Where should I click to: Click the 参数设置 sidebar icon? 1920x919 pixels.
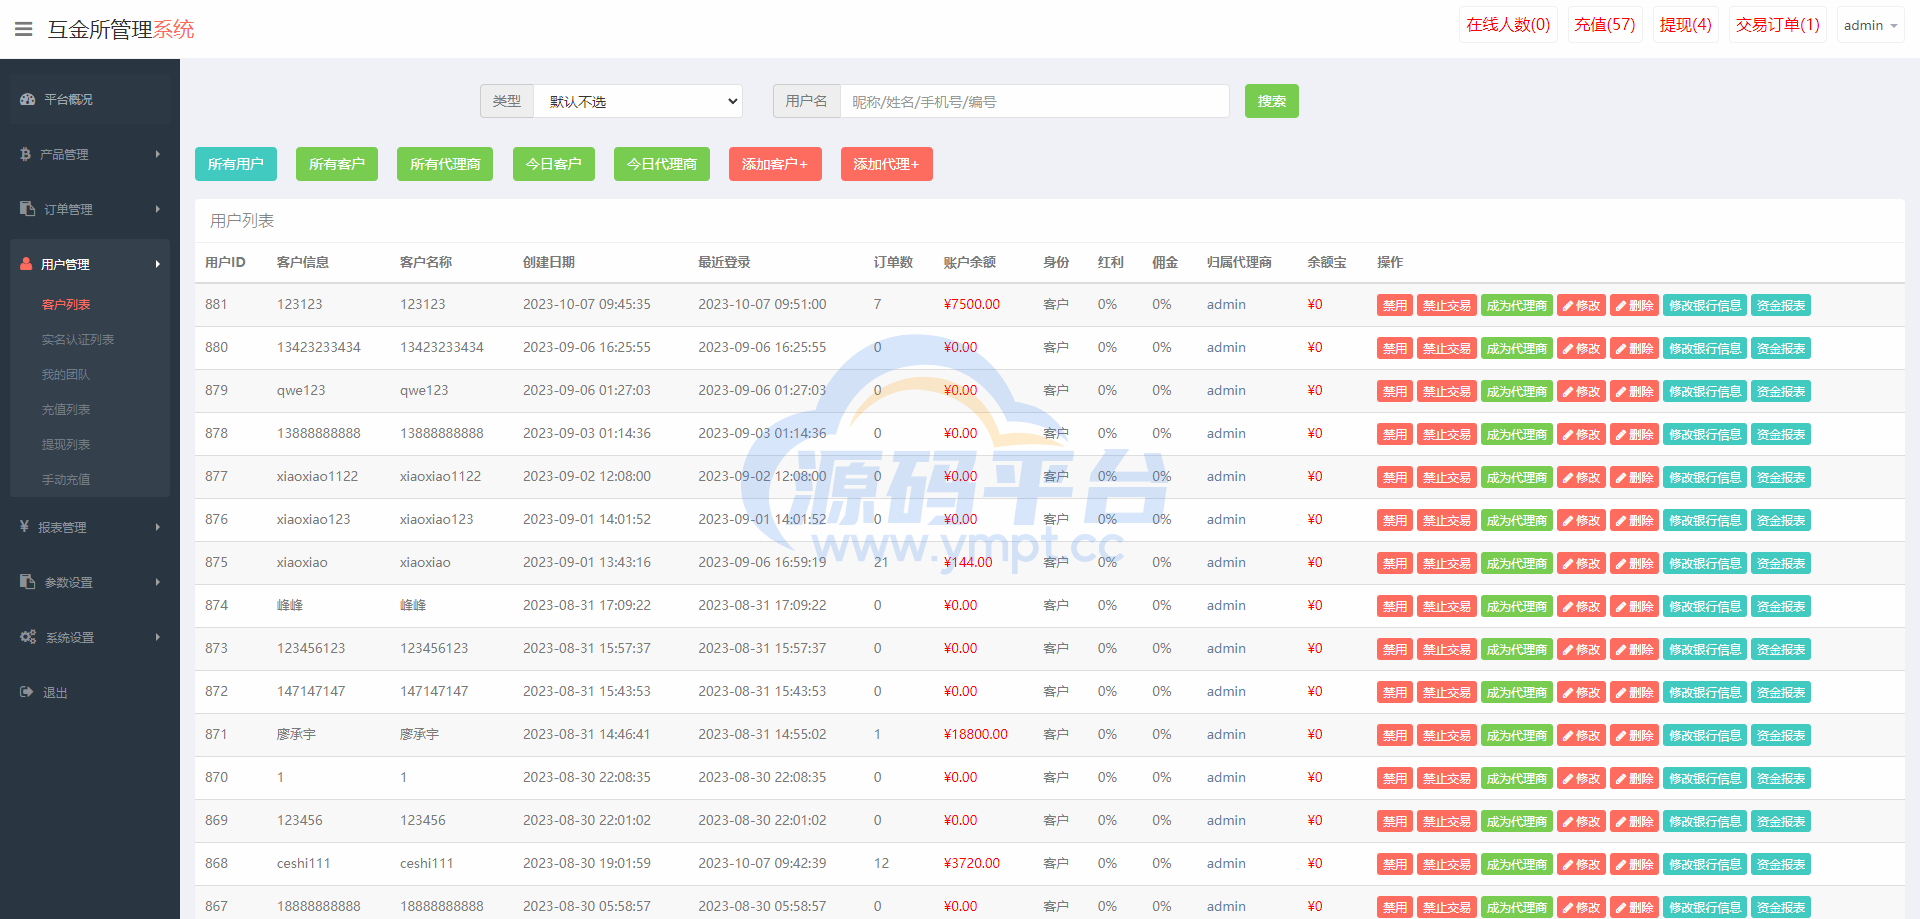click(28, 582)
